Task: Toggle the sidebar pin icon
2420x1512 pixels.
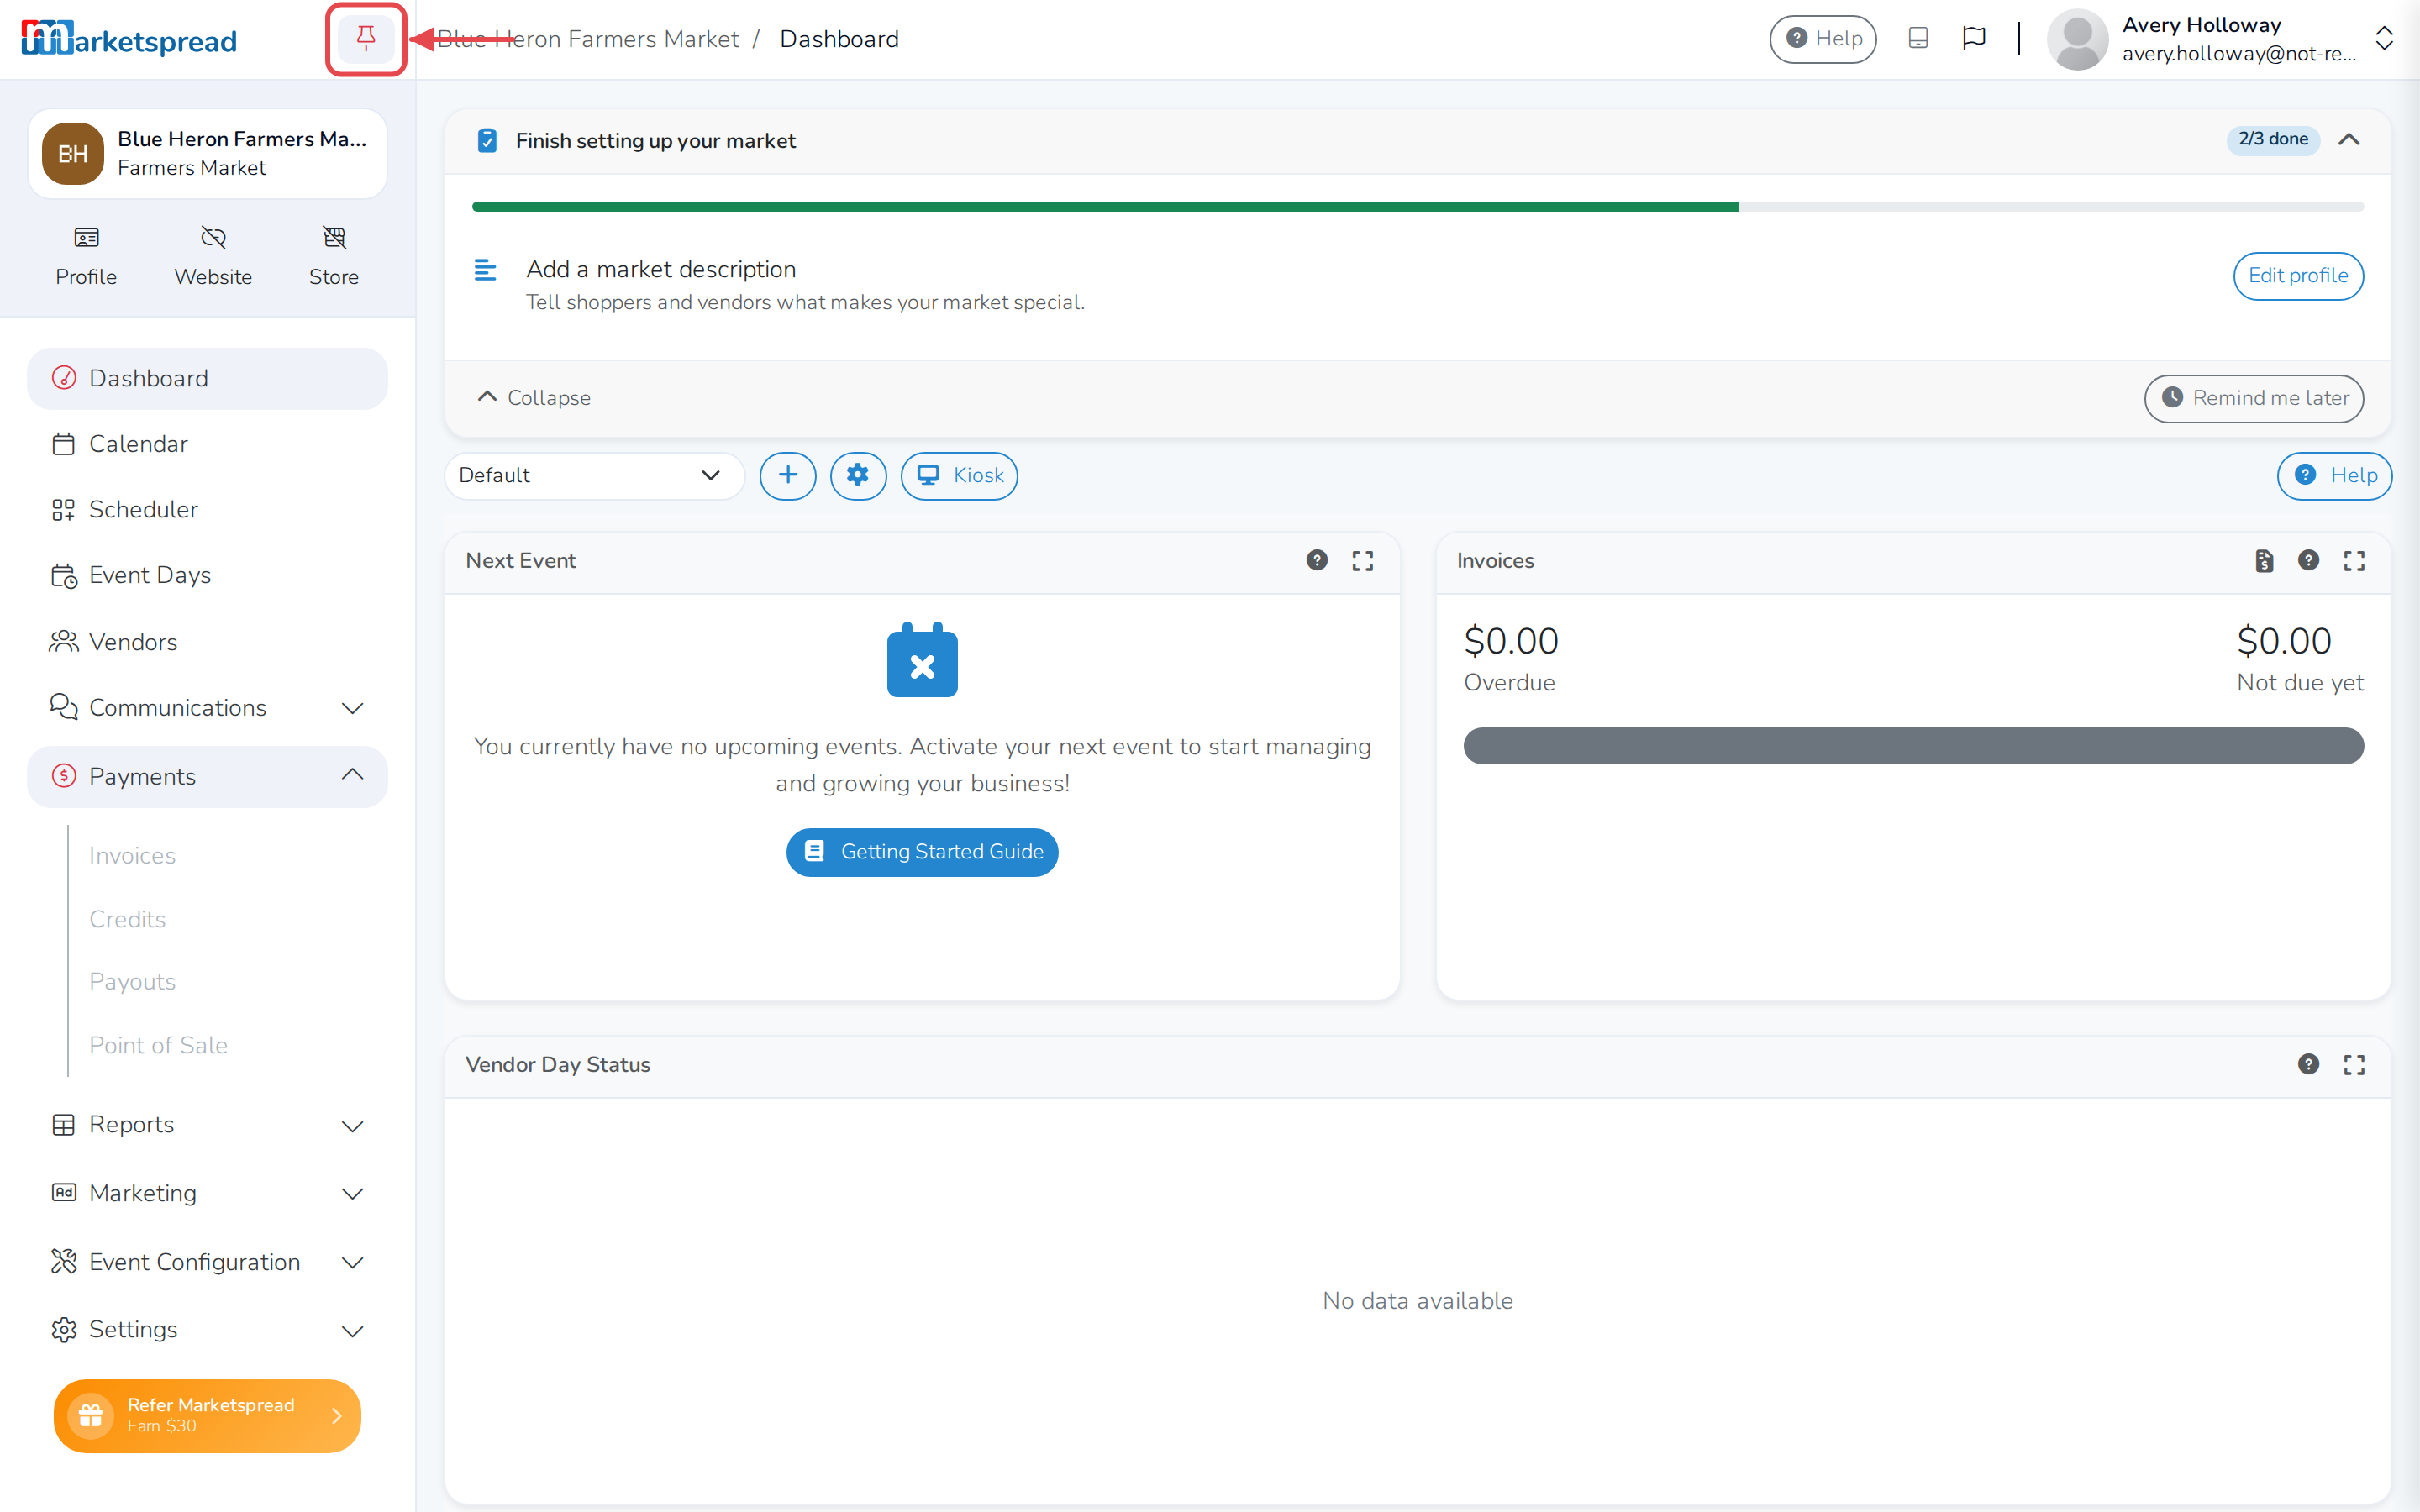Action: coord(366,39)
